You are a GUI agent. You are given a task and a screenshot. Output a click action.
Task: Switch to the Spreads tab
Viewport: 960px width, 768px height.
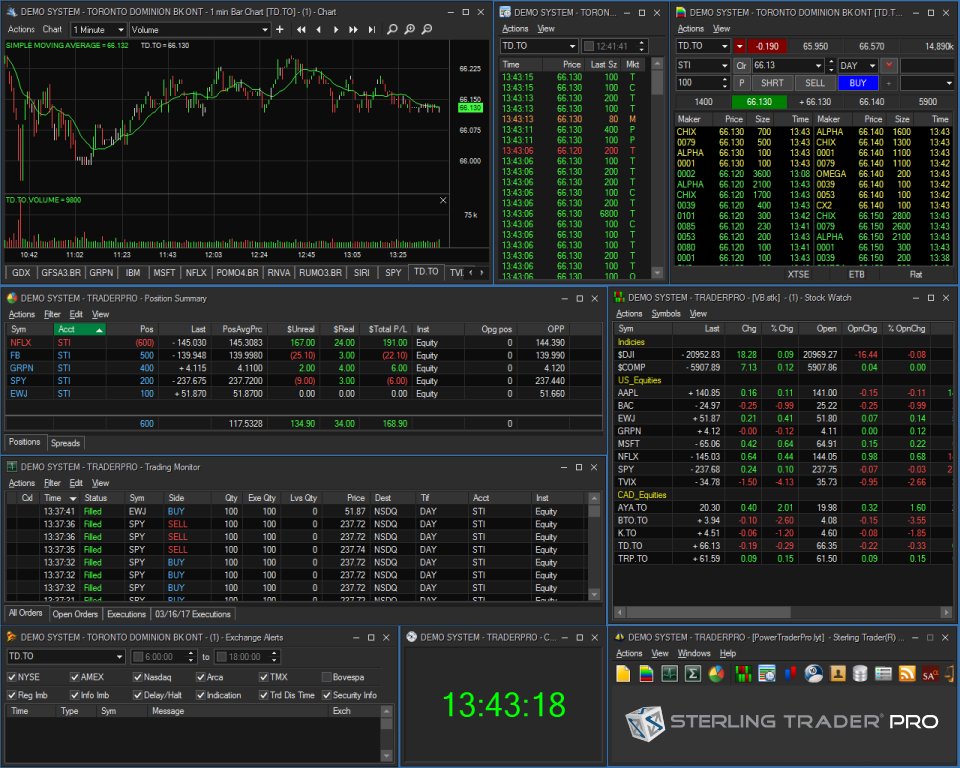coord(66,443)
